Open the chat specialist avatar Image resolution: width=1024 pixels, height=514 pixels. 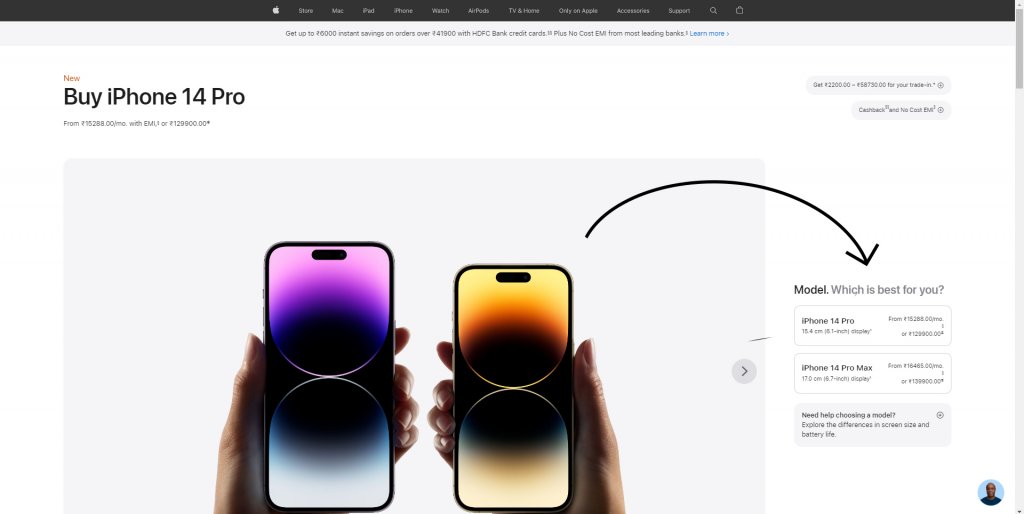[x=990, y=492]
